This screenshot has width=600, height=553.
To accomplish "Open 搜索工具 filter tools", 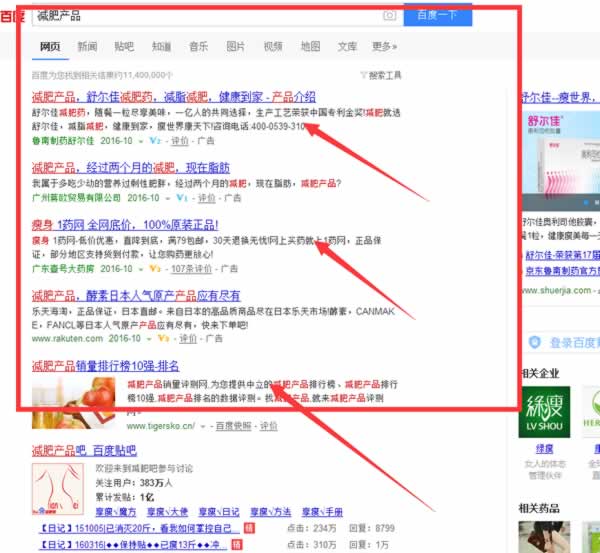I will click(381, 75).
